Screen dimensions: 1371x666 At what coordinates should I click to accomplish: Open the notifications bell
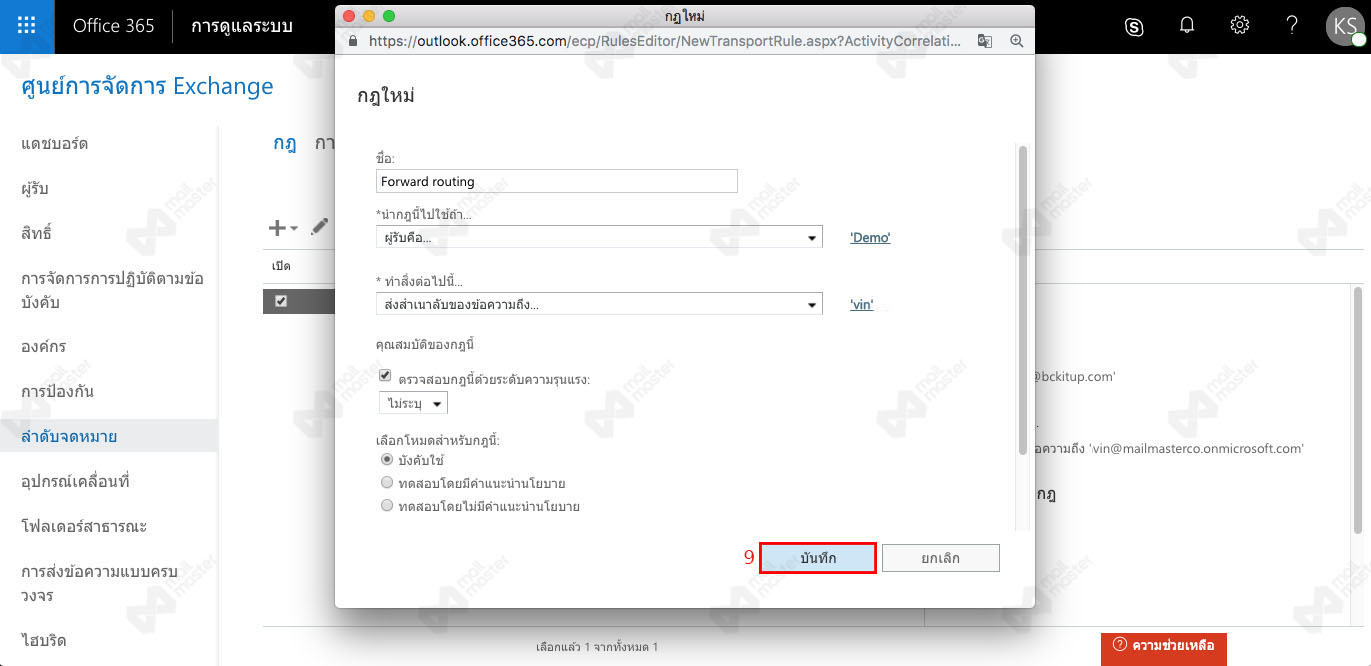click(x=1187, y=26)
